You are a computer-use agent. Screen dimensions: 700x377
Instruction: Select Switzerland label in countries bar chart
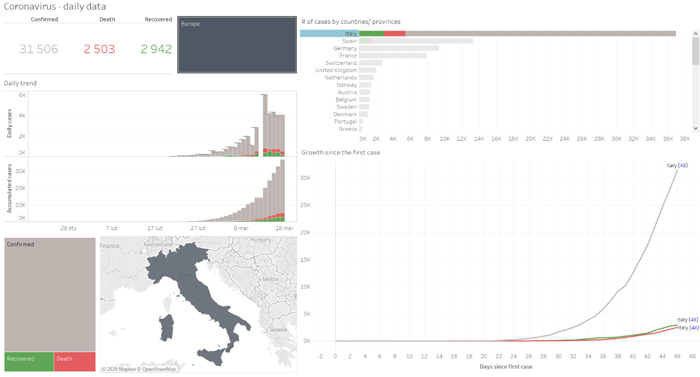click(341, 63)
